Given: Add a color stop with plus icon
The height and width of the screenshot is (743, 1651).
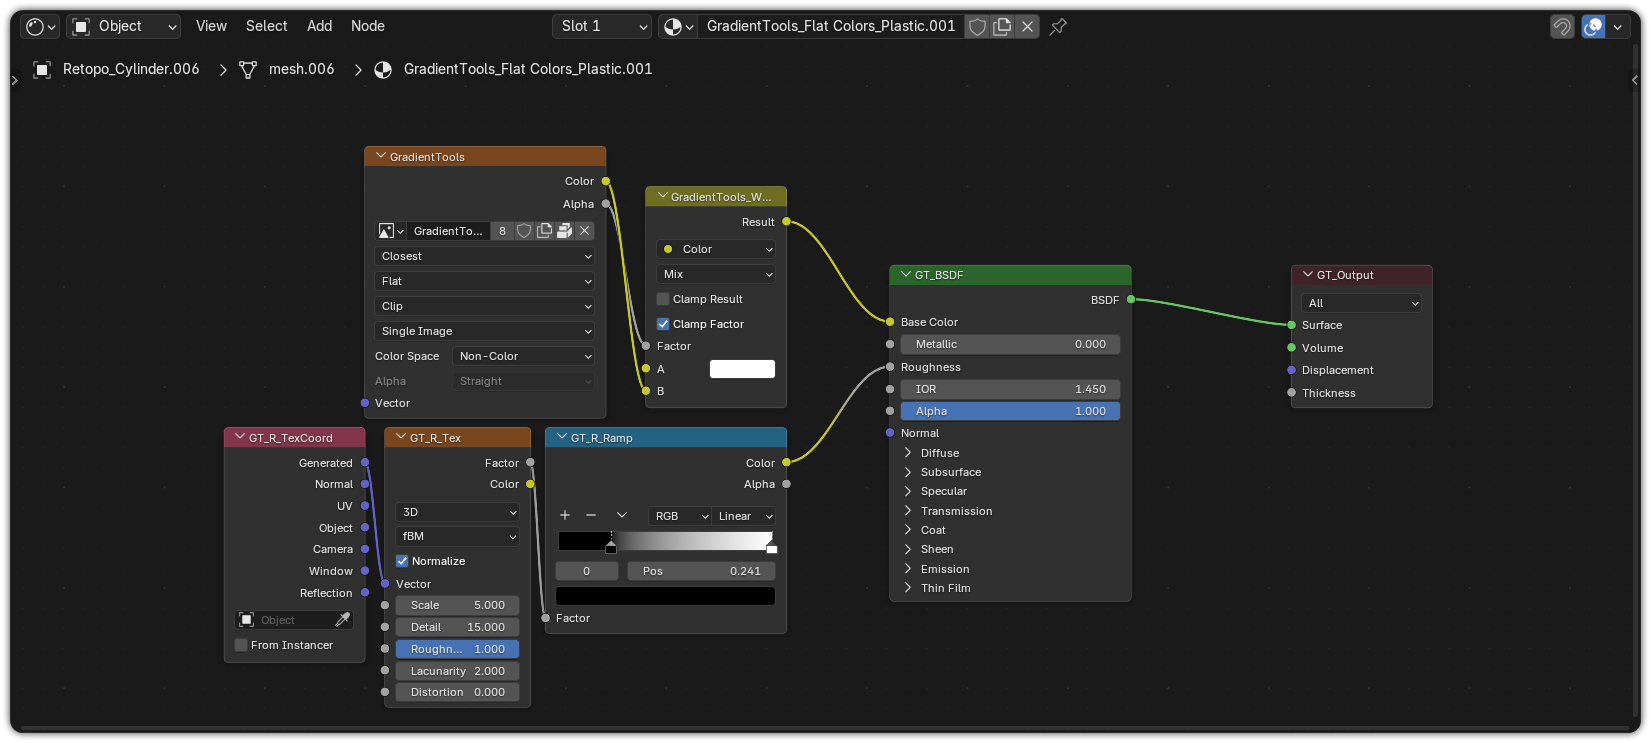Looking at the screenshot, I should click(565, 515).
